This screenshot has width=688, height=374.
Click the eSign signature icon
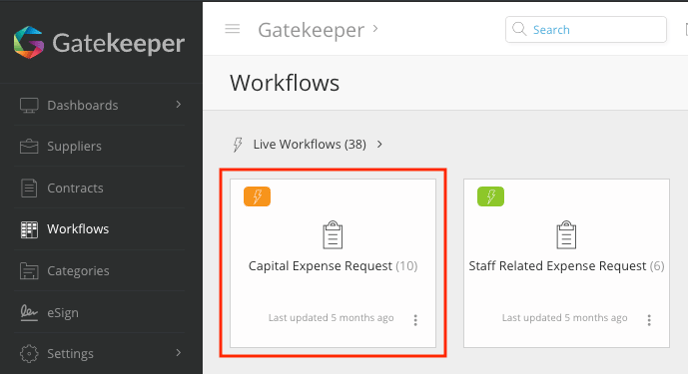29,312
